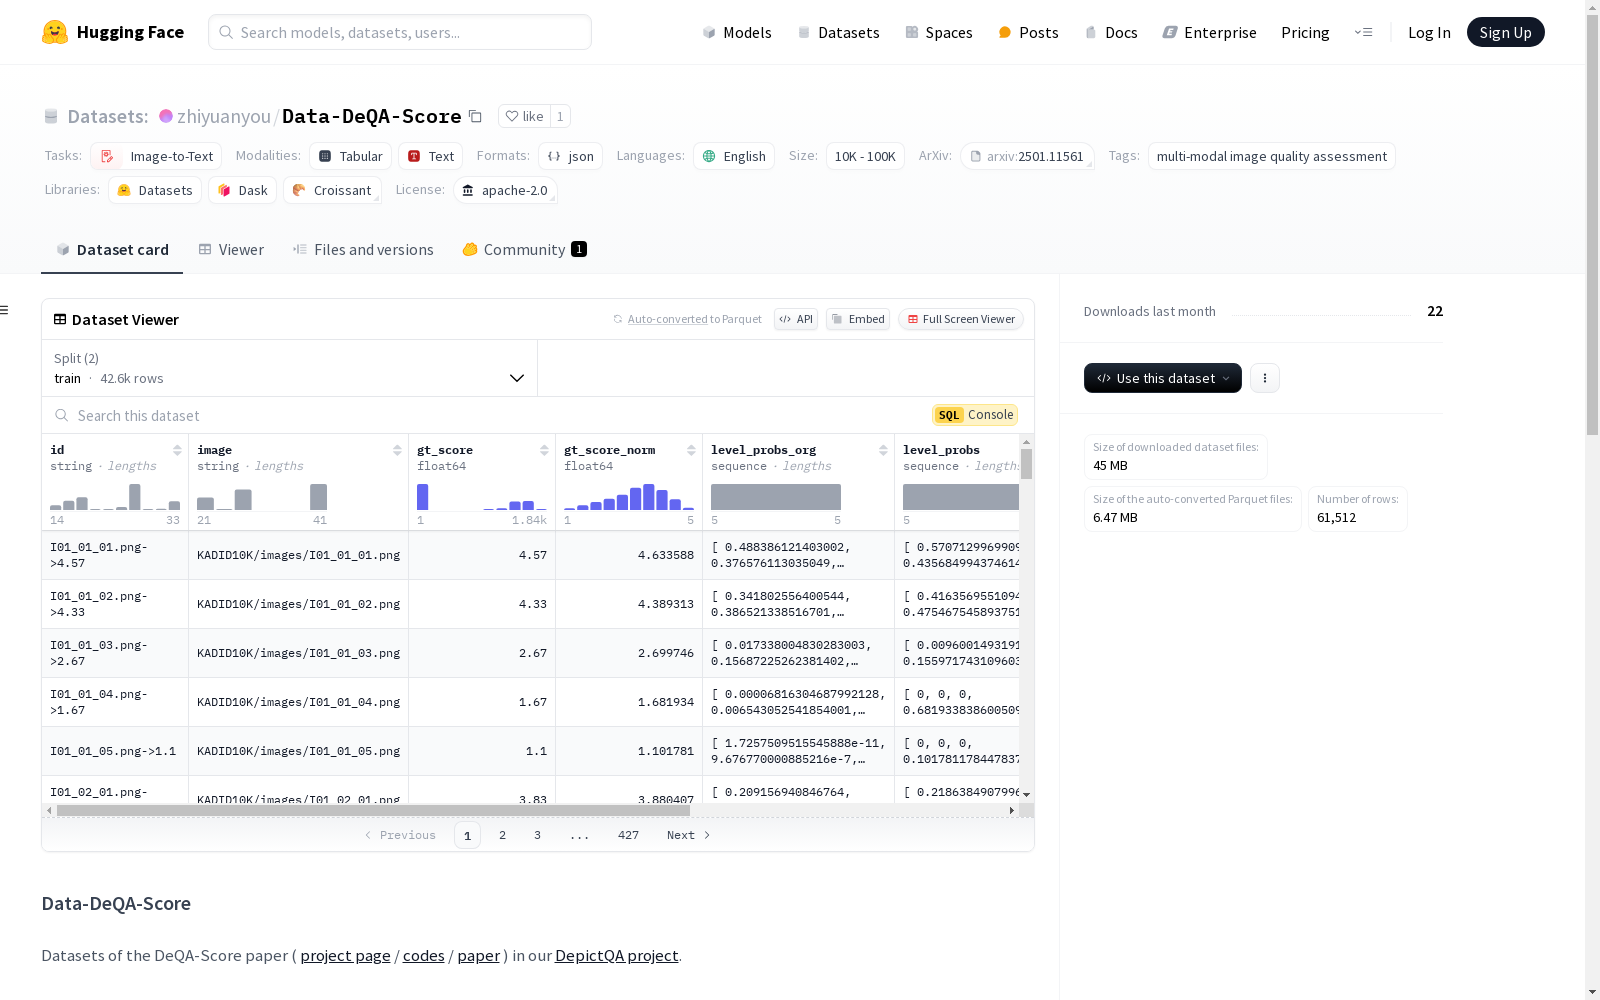Image resolution: width=1600 pixels, height=1000 pixels.
Task: Click the Embed button
Action: [x=858, y=319]
